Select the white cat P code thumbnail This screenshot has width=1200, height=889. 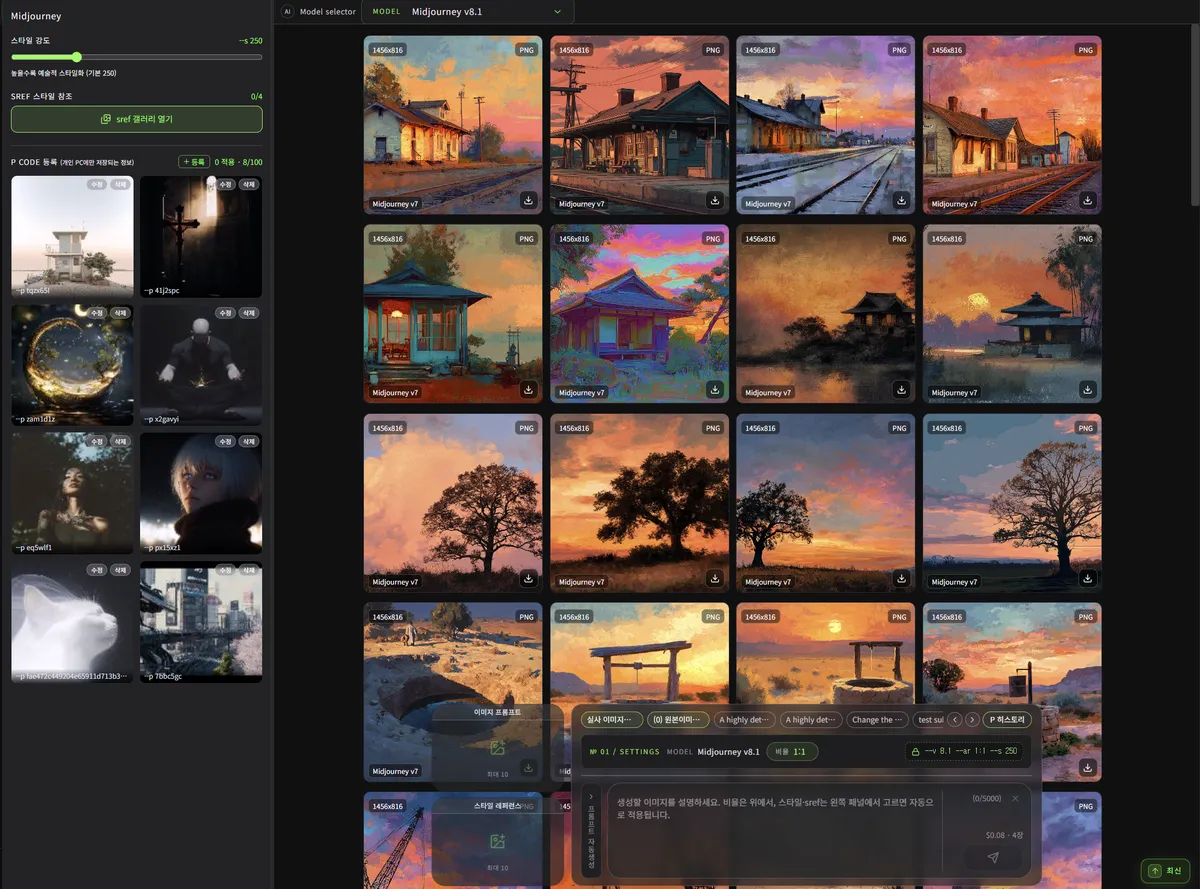(72, 623)
